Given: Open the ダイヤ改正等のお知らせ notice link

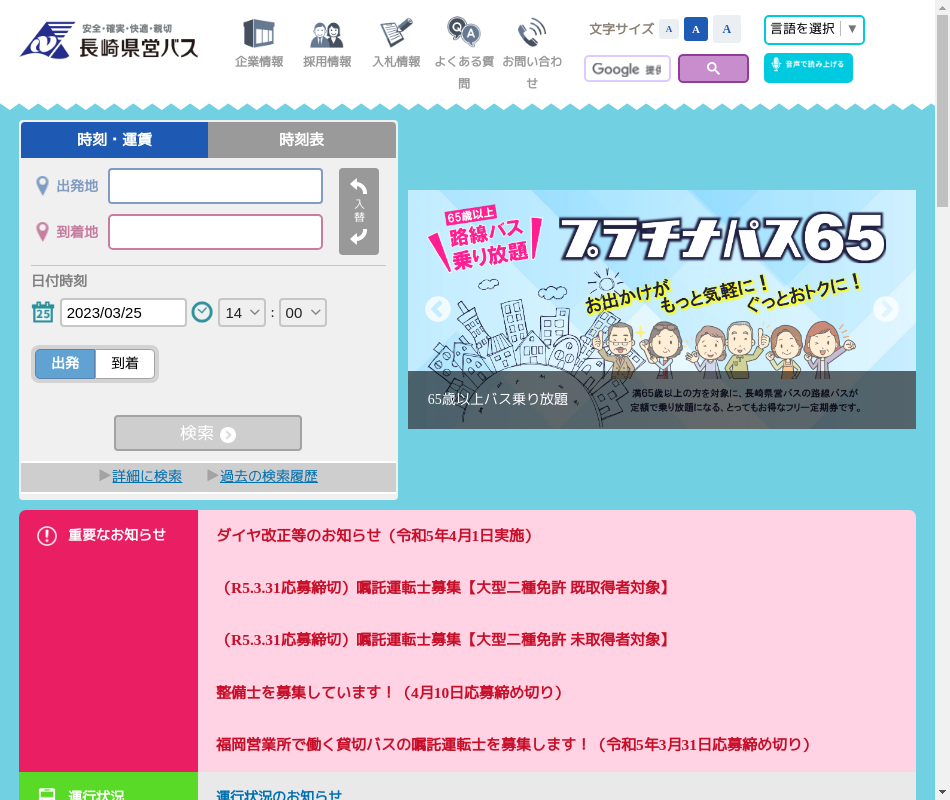Looking at the screenshot, I should click(x=375, y=535).
